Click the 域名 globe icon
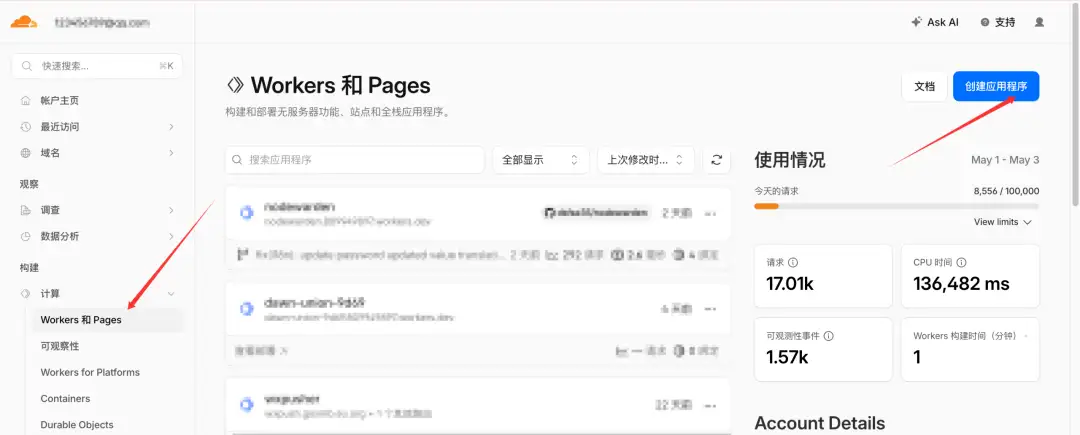This screenshot has height=435, width=1080. point(26,153)
